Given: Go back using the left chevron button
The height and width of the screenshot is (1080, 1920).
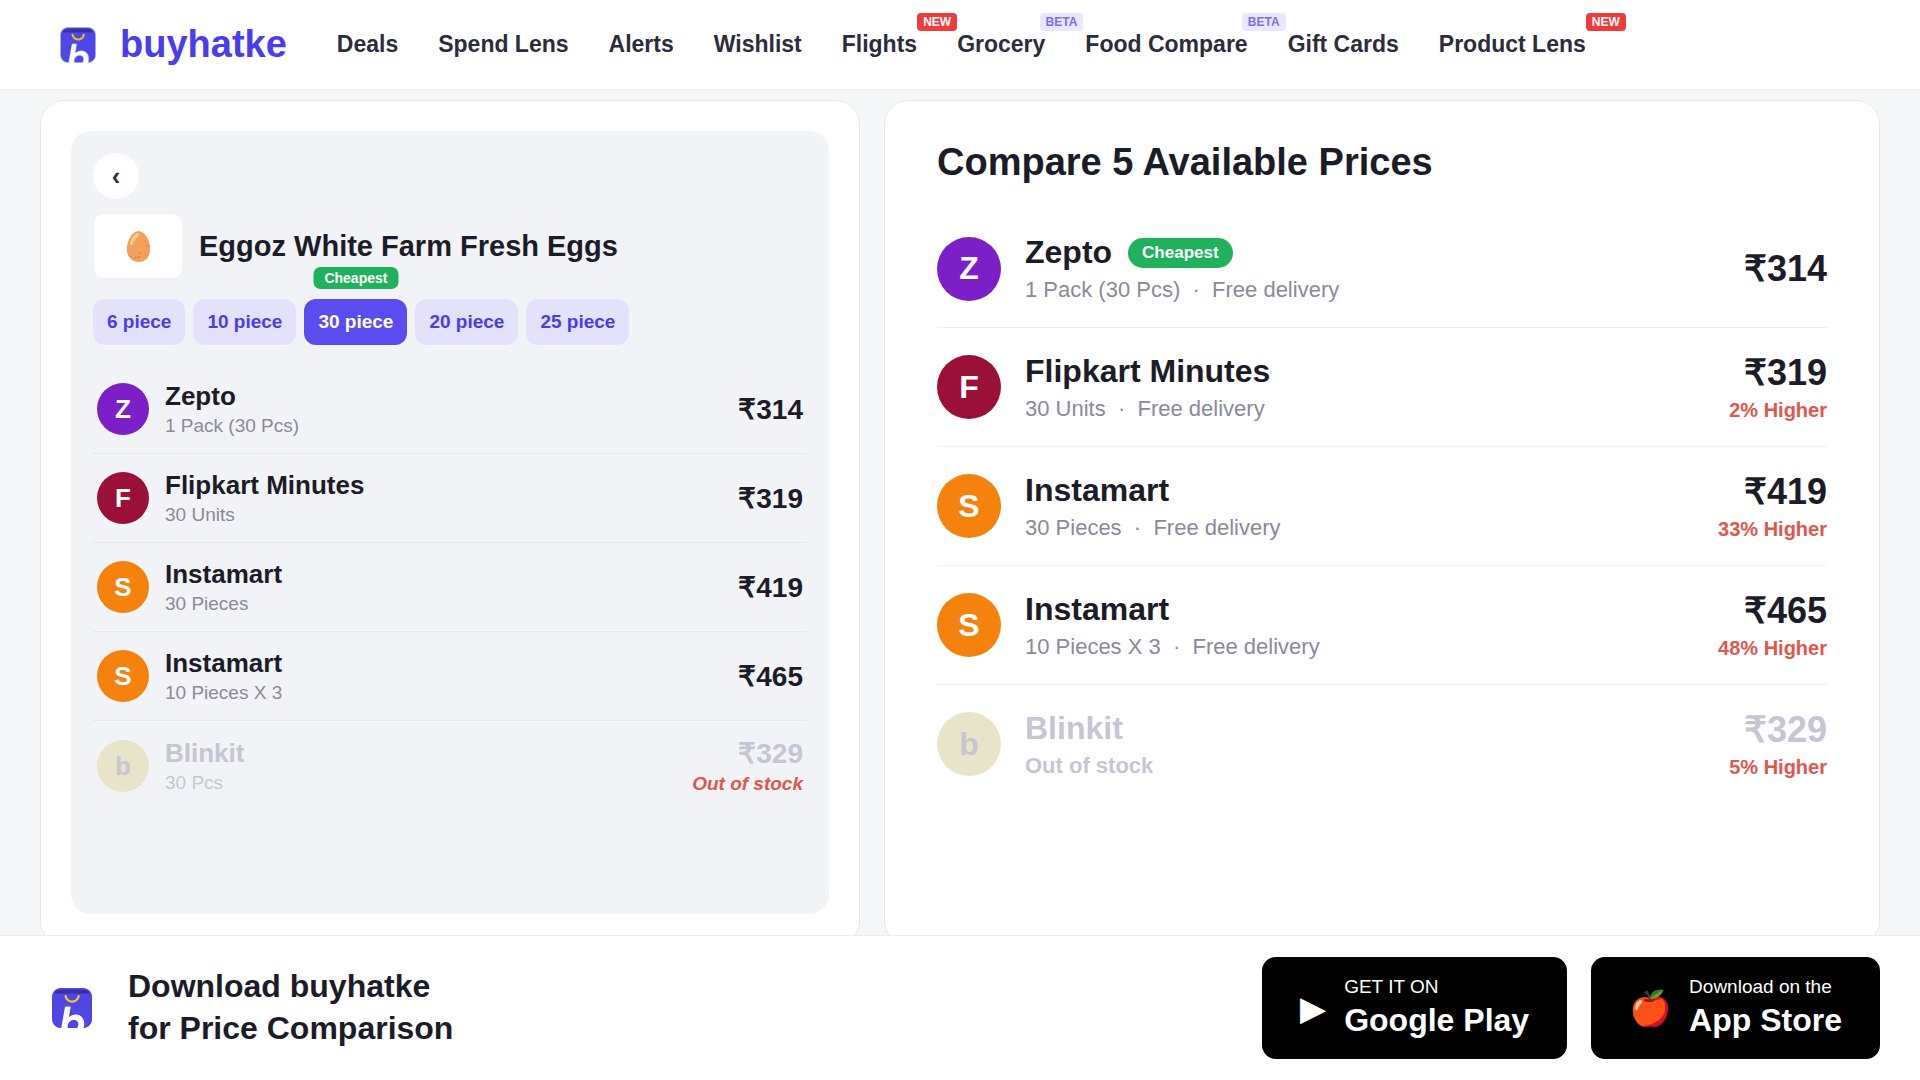Looking at the screenshot, I should point(116,177).
